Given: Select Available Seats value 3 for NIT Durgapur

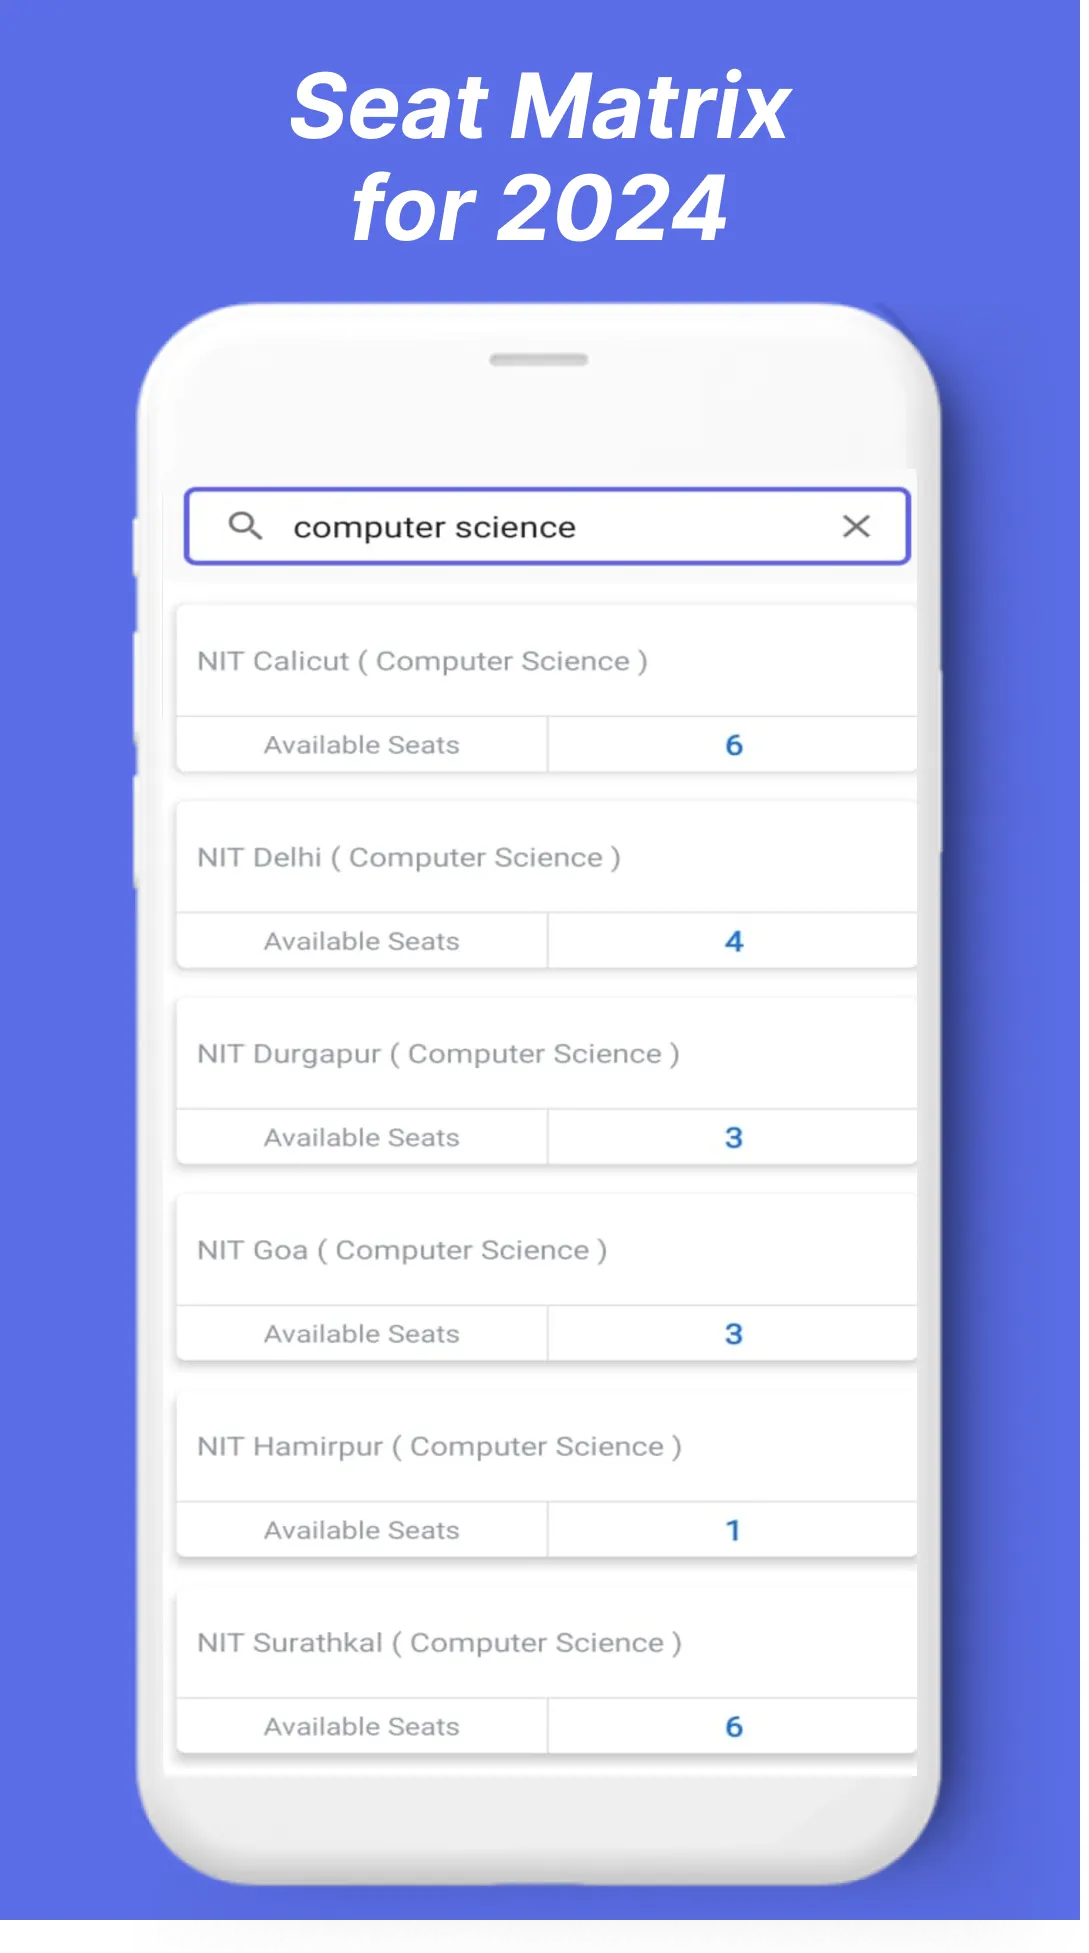Looking at the screenshot, I should (x=733, y=1137).
